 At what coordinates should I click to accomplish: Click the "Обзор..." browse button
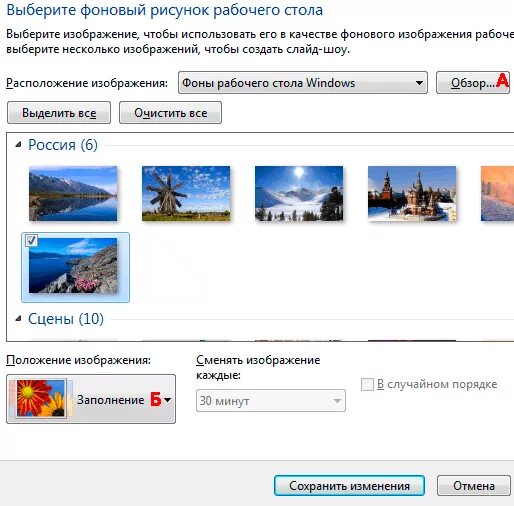473,83
